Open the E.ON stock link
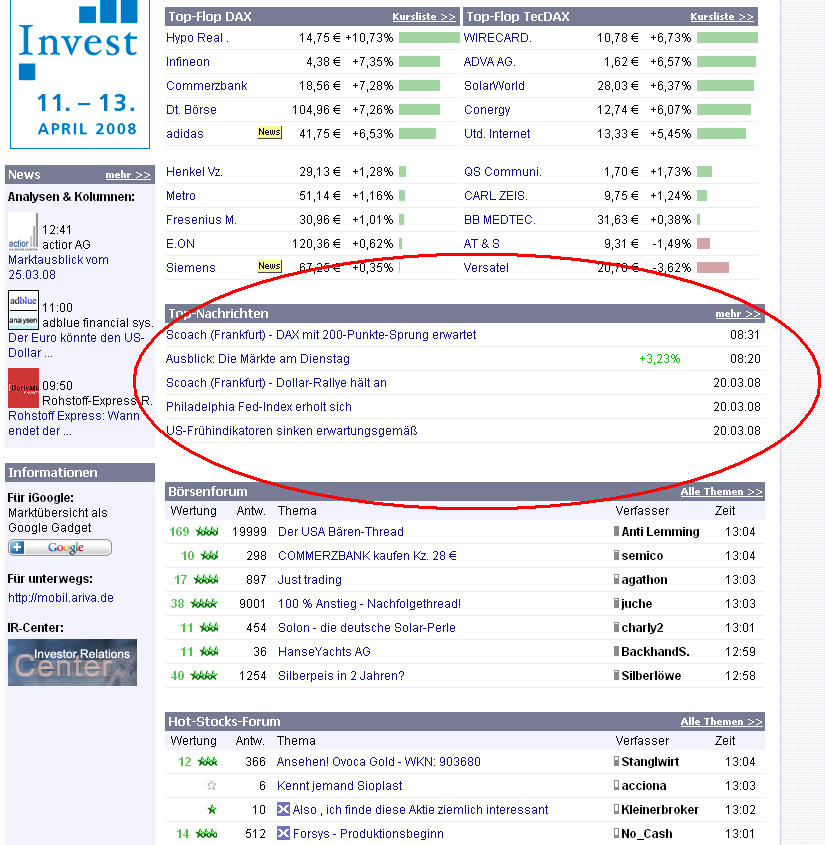Image resolution: width=825 pixels, height=845 pixels. click(180, 244)
